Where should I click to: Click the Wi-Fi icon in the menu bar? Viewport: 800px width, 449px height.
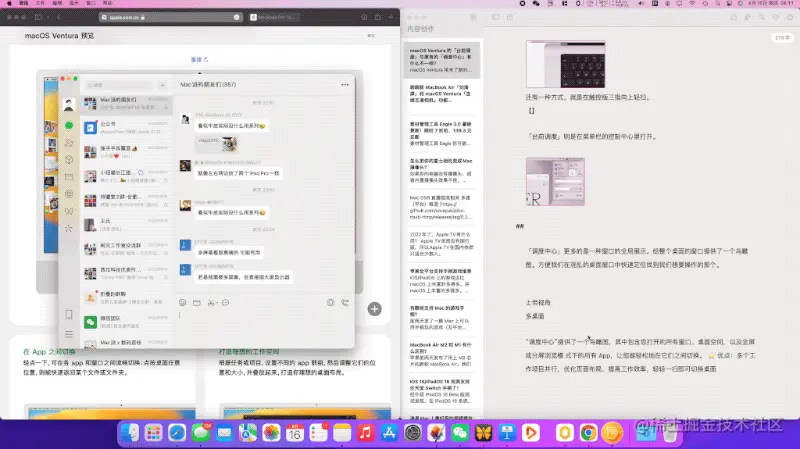click(x=692, y=3)
